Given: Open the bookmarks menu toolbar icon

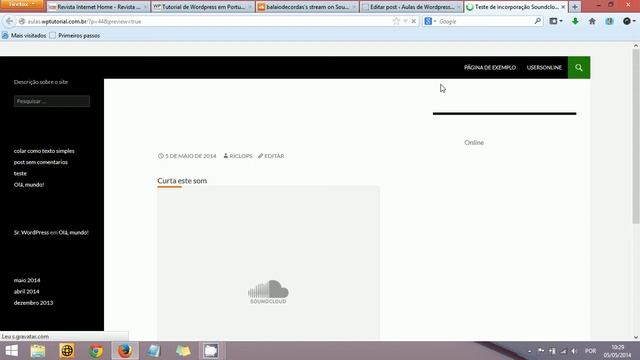Looking at the screenshot, I should [556, 21].
